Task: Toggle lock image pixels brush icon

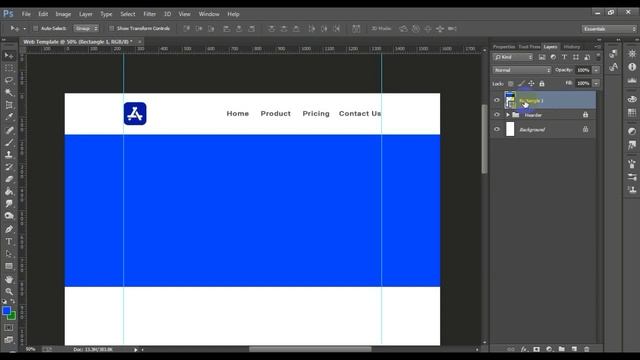Action: click(521, 84)
